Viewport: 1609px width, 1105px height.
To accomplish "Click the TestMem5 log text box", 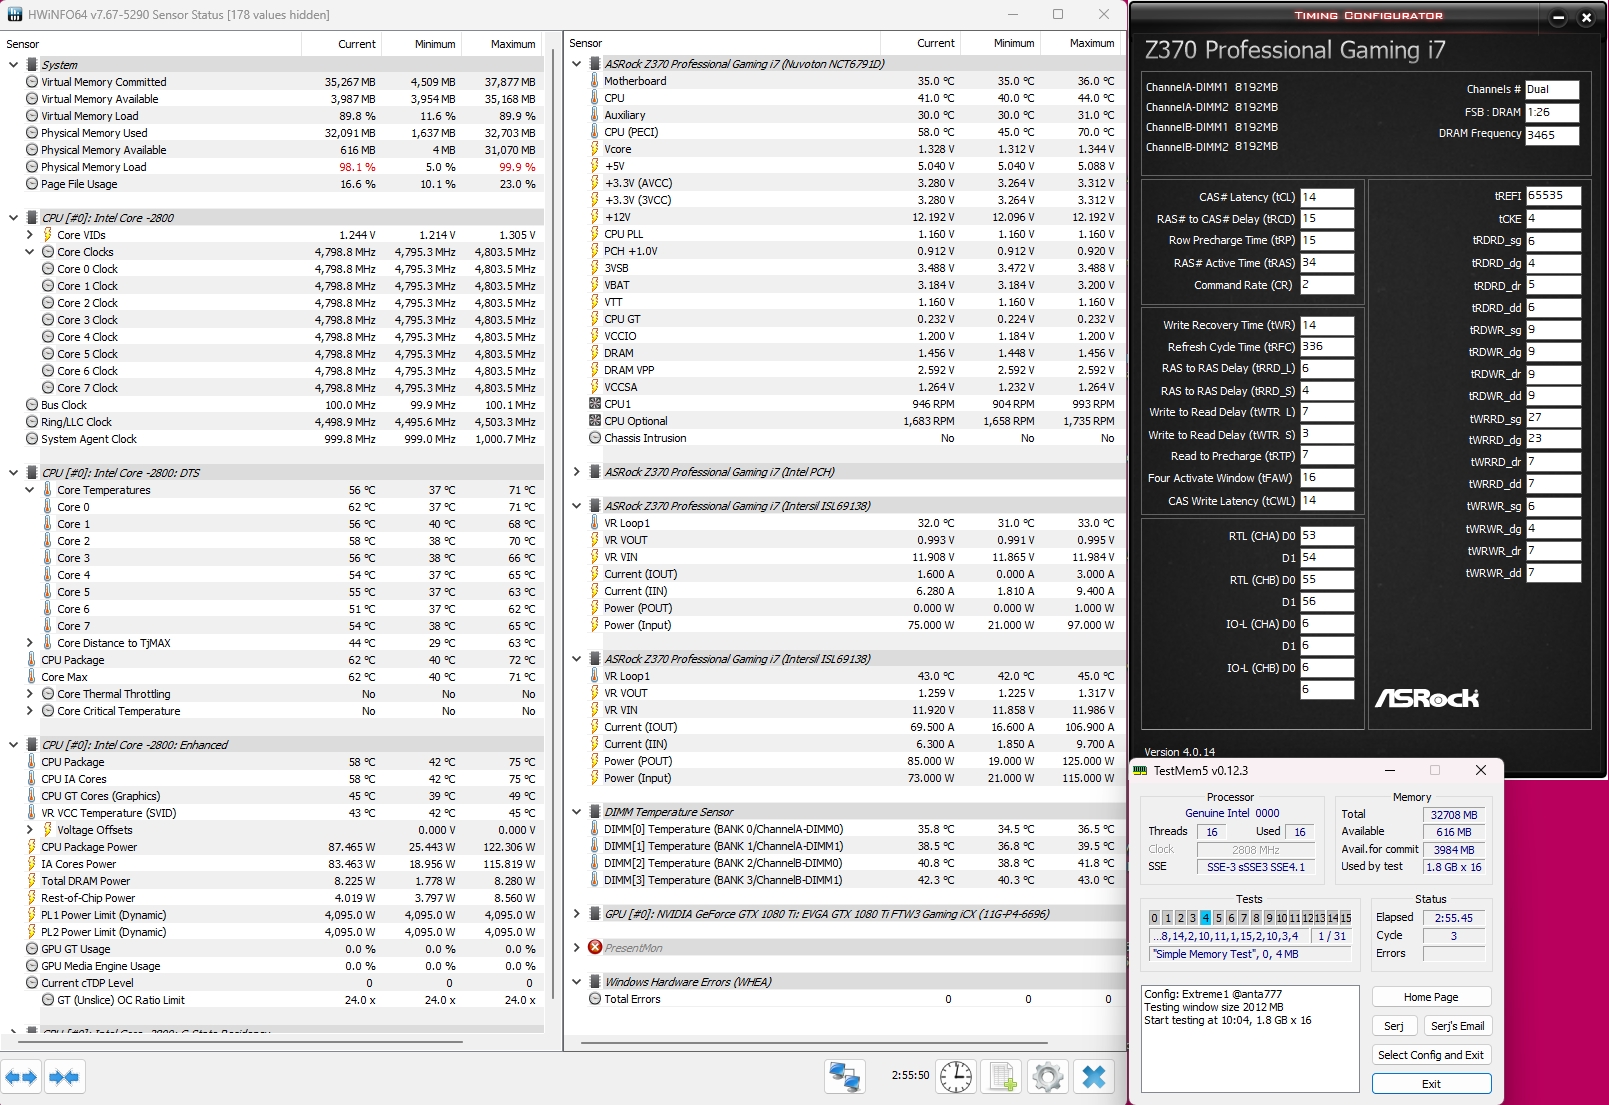I will 1250,1038.
